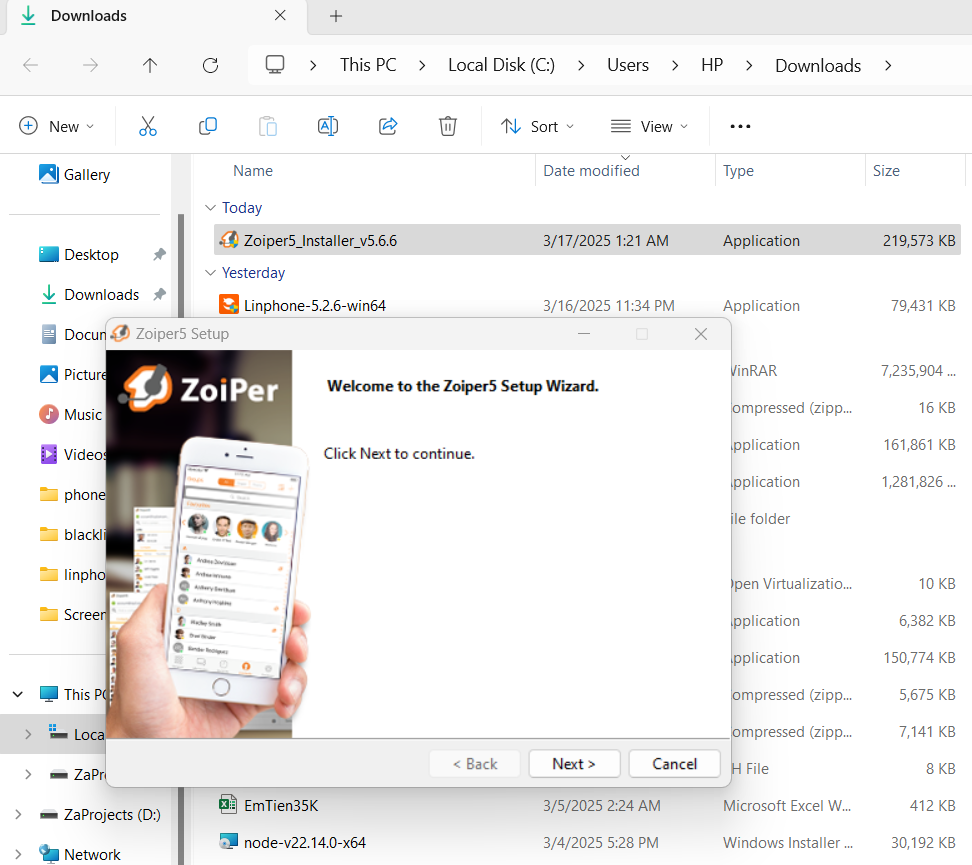Click the Rename icon in toolbar
Viewport: 972px width, 865px height.
[x=327, y=126]
